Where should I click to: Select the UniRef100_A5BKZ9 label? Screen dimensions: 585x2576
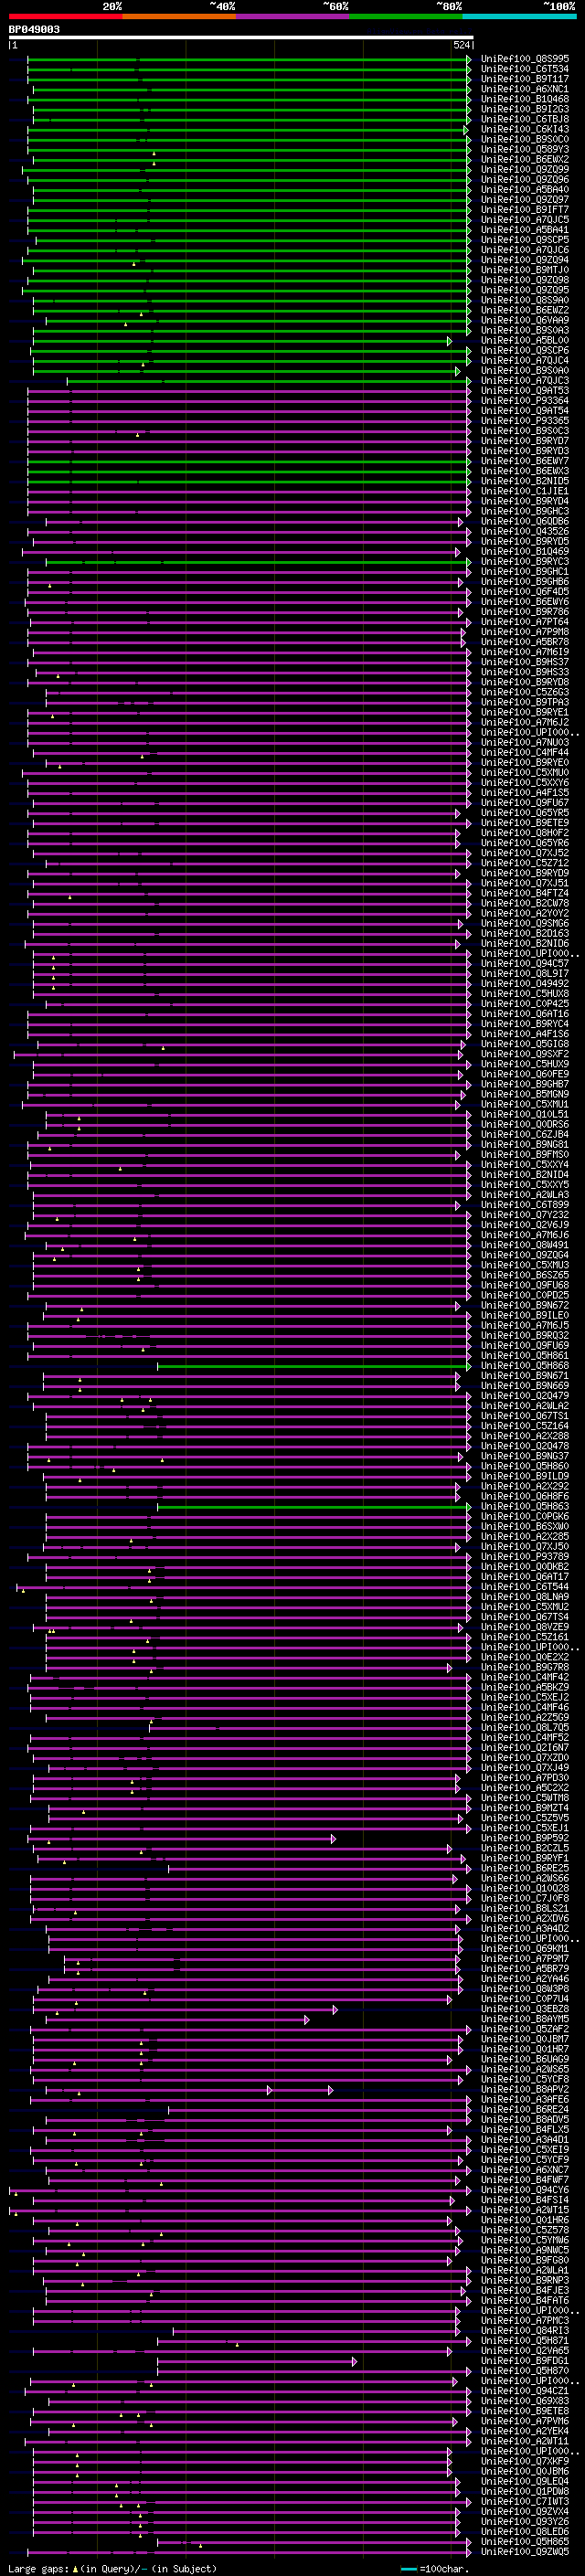click(x=525, y=1687)
